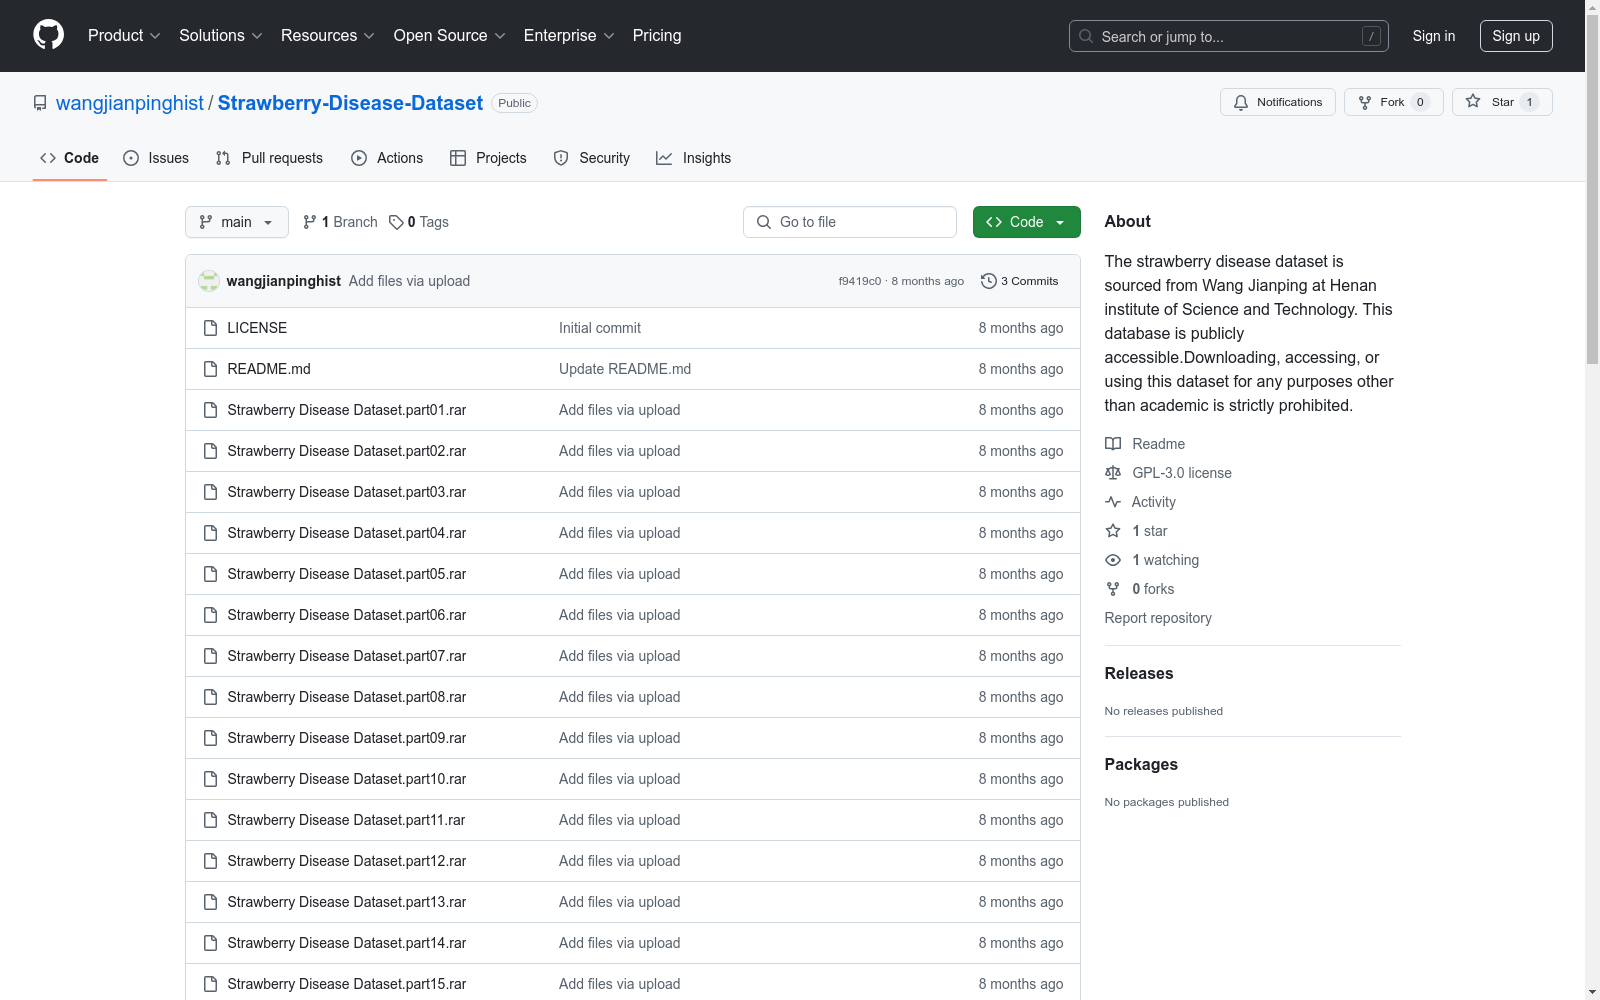Image resolution: width=1600 pixels, height=1000 pixels.
Task: Open the Packages section heading
Action: point(1141,765)
